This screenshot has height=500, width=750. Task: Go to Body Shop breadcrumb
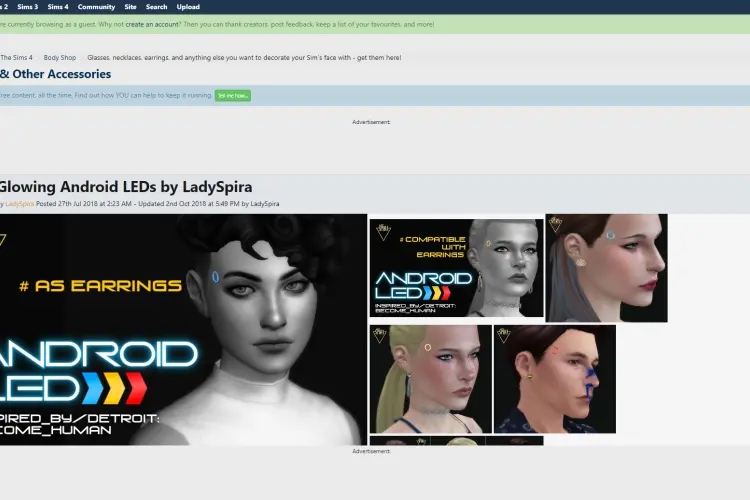[60, 57]
